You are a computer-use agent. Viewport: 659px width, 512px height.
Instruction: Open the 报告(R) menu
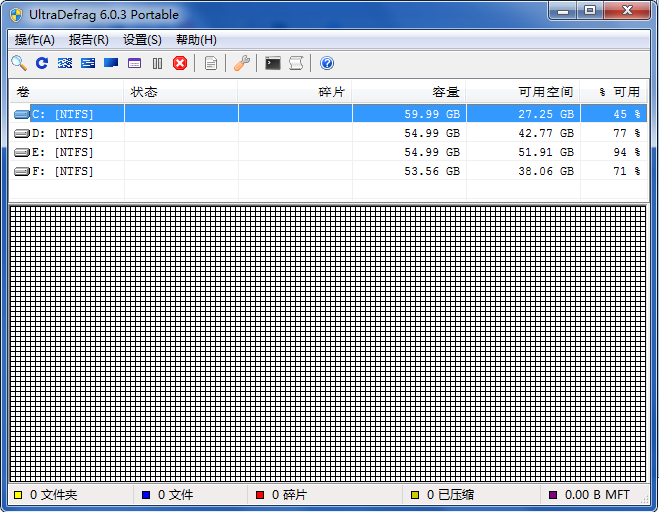tap(89, 40)
